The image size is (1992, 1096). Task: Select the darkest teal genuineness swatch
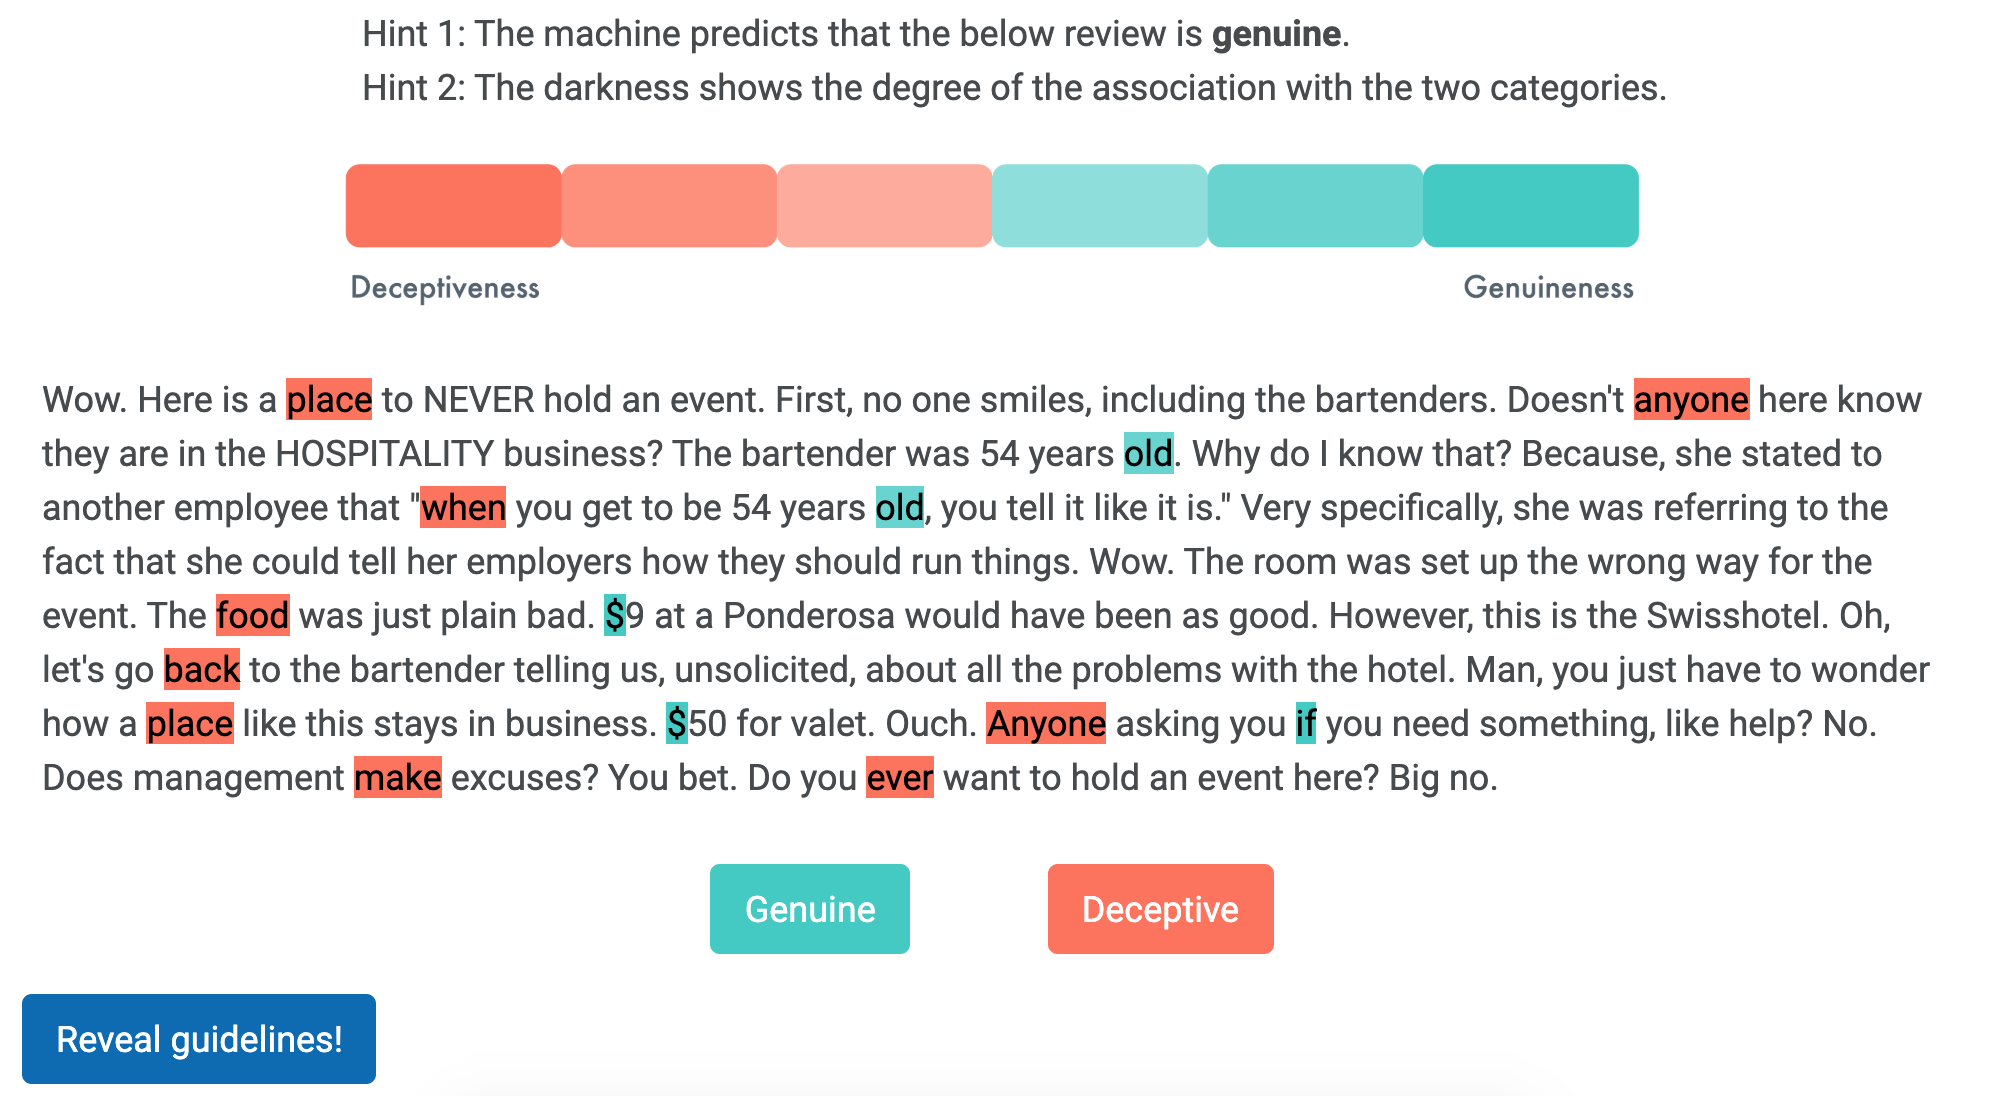[1530, 206]
